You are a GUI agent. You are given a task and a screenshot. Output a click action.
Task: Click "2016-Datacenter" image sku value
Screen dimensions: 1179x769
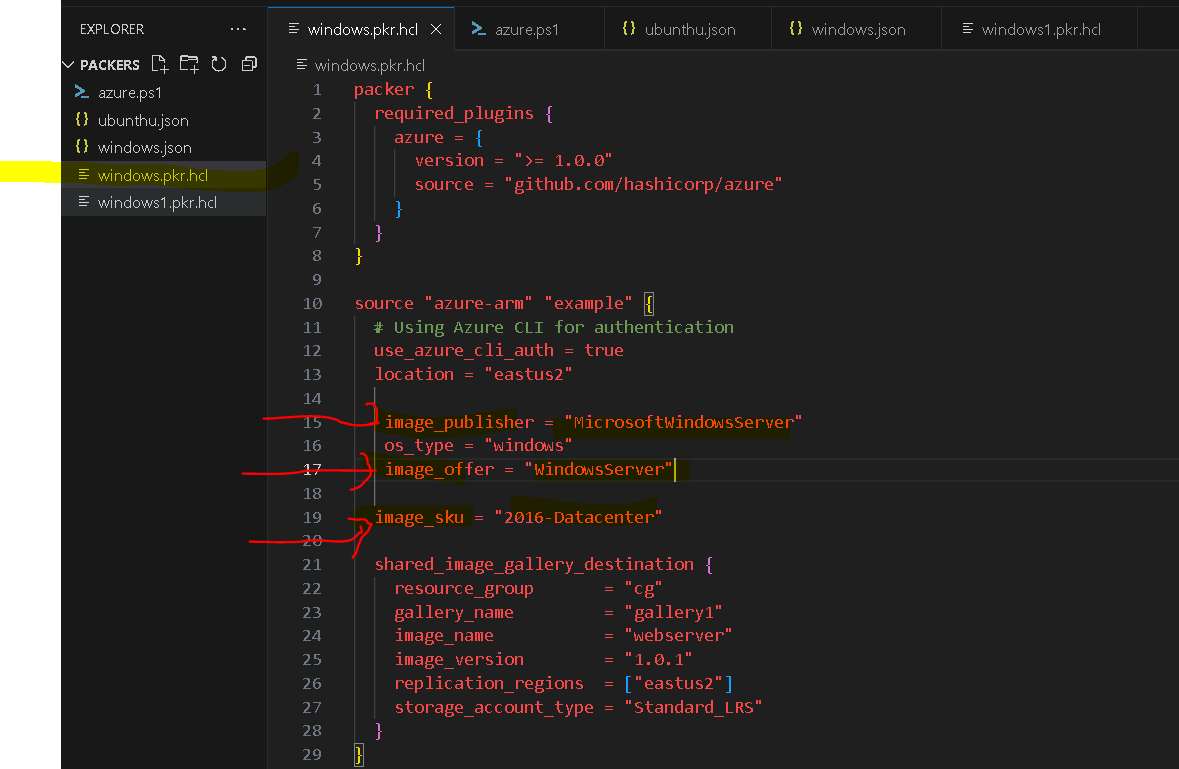point(578,517)
